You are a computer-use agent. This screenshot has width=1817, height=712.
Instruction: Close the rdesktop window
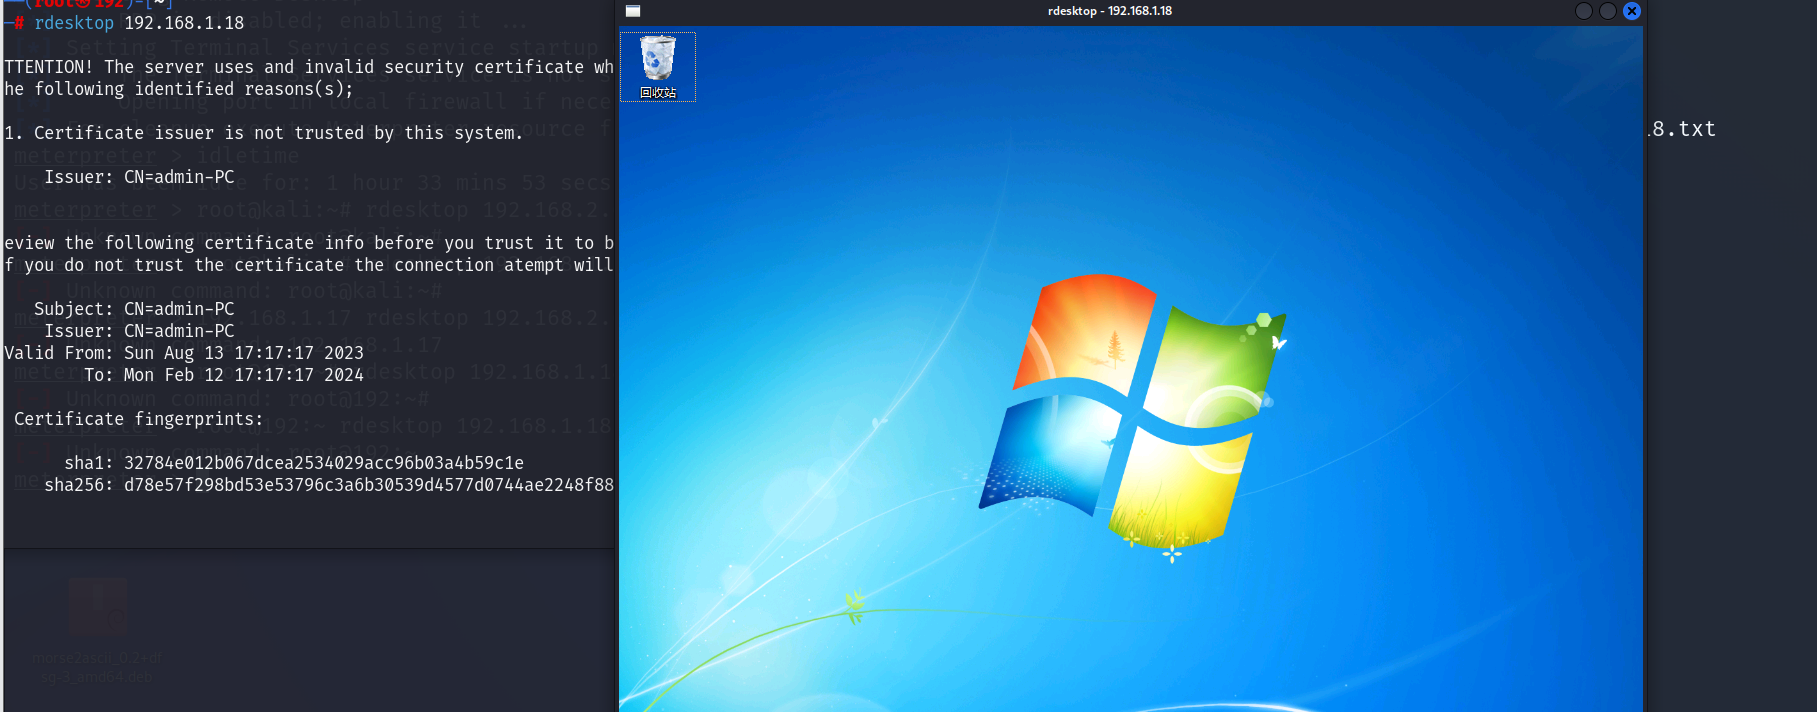point(1632,11)
